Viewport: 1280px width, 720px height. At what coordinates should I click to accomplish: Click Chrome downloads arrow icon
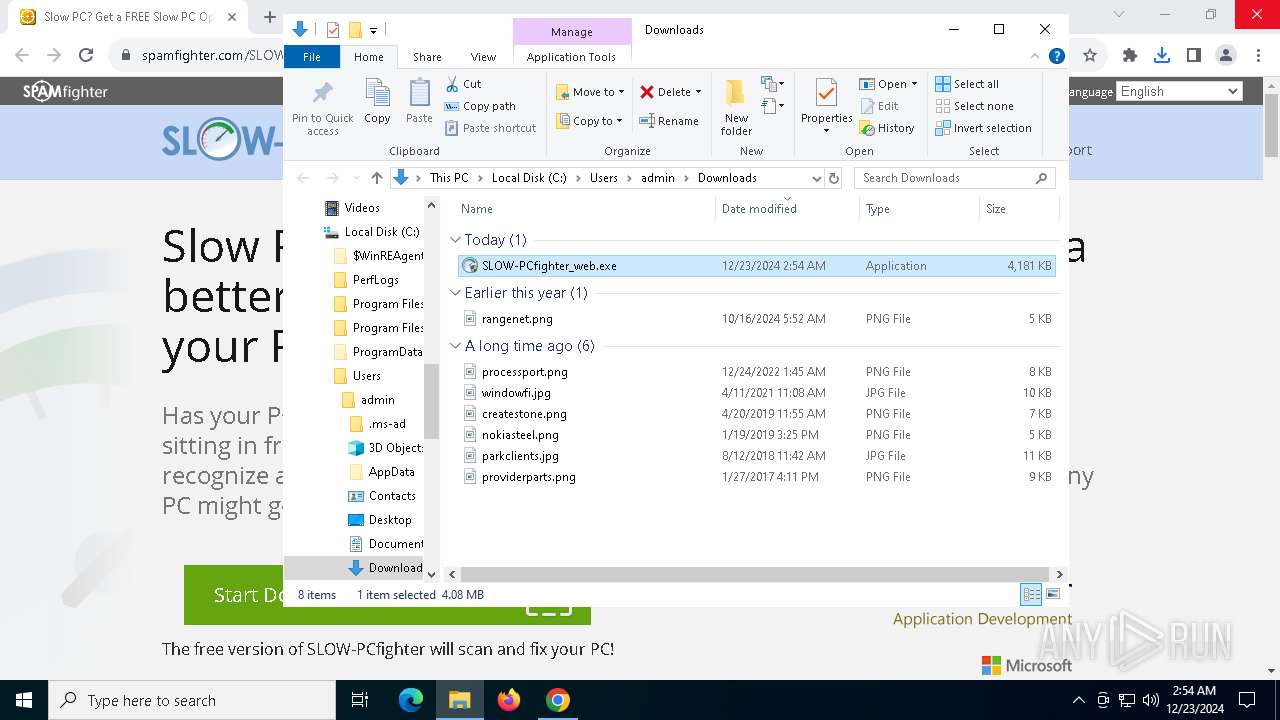[x=1161, y=56]
